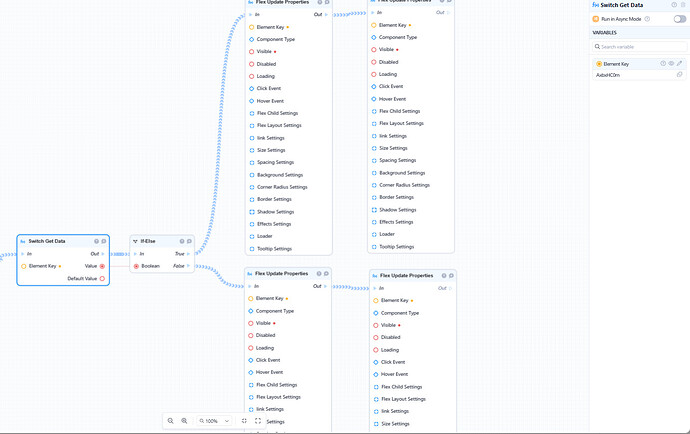This screenshot has width=690, height=434.
Task: Select the AxbxHC0m variable value text
Action: (608, 75)
